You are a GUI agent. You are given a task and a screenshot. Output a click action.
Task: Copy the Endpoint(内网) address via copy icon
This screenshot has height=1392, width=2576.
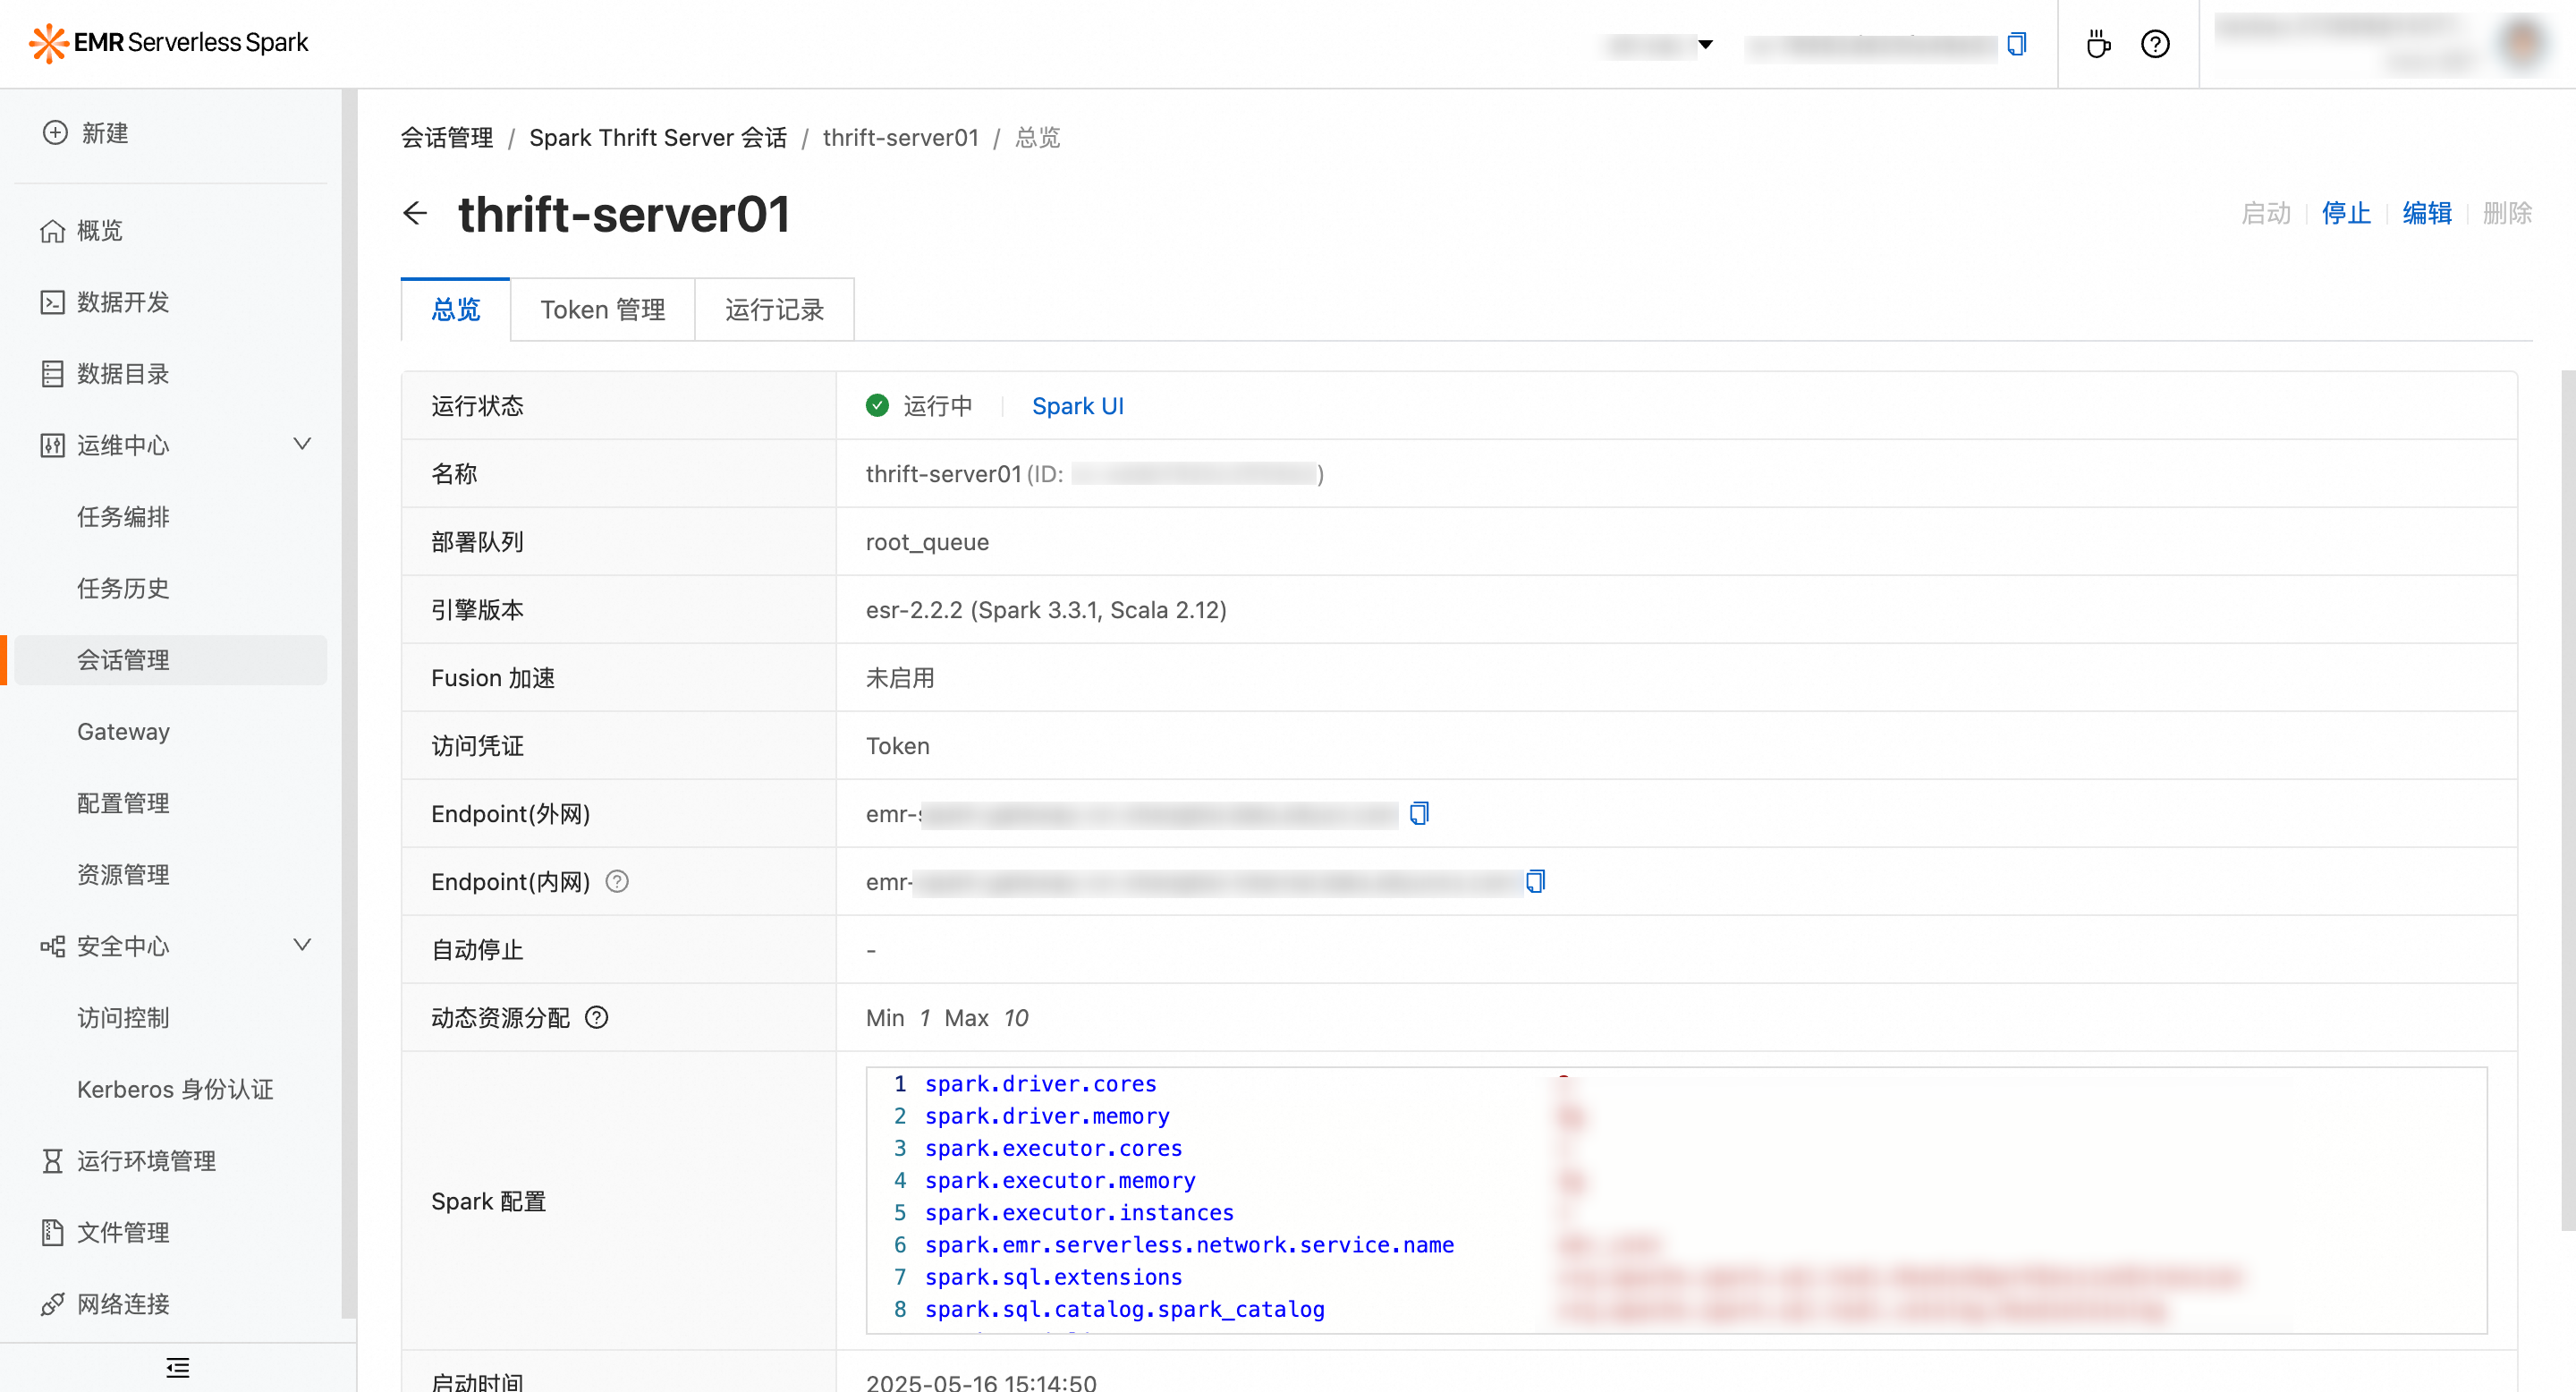[x=1536, y=881]
